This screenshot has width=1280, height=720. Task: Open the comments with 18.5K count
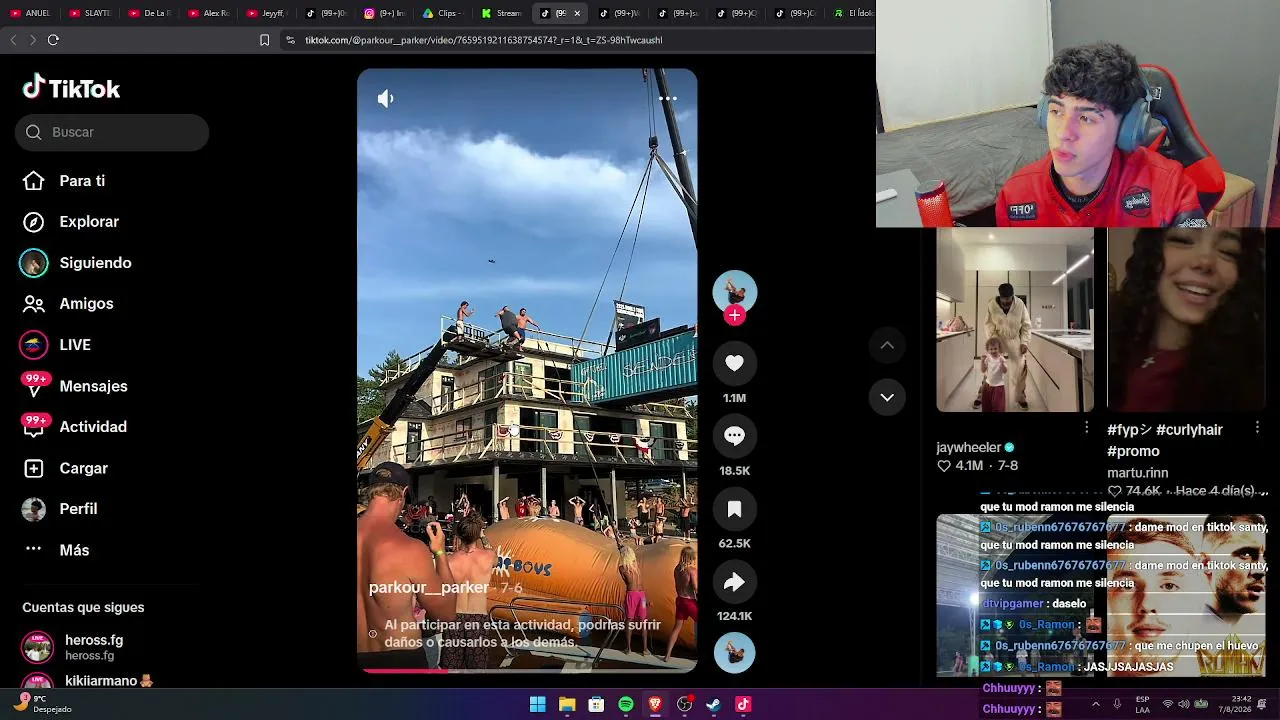click(734, 436)
